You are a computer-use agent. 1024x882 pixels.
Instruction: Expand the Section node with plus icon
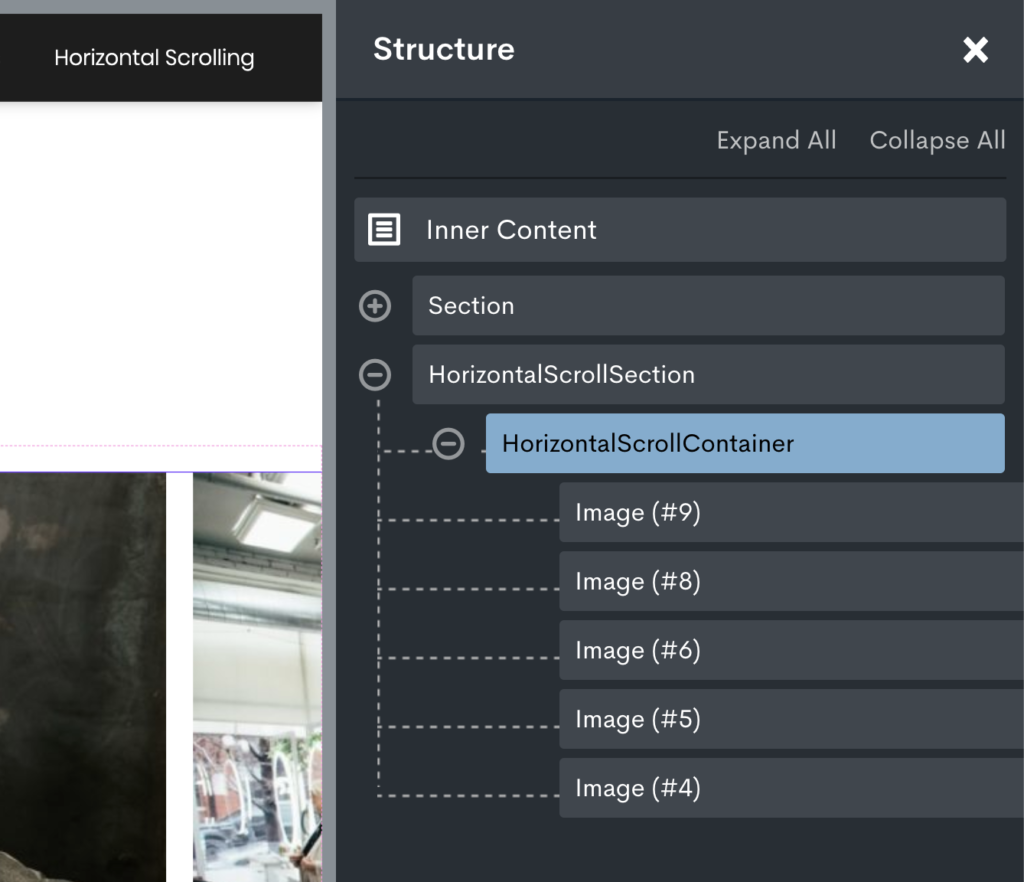point(375,306)
